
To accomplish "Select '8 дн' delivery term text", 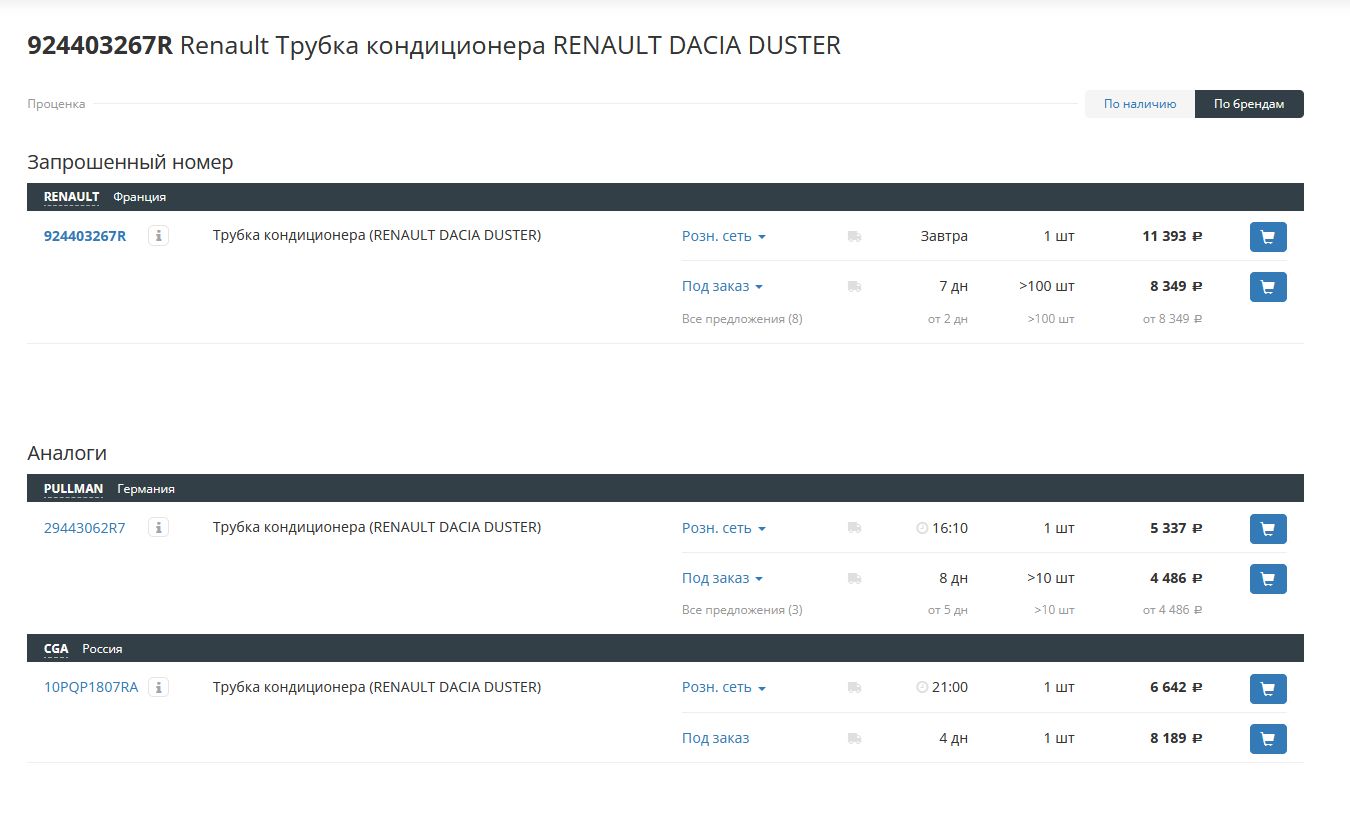I will click(x=954, y=578).
